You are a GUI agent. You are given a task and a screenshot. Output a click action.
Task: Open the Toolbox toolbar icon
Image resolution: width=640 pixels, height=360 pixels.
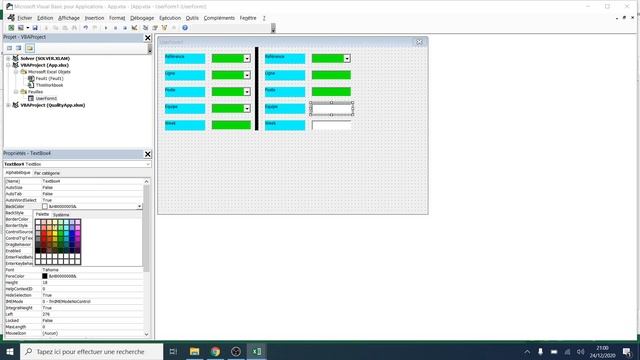[x=174, y=28]
